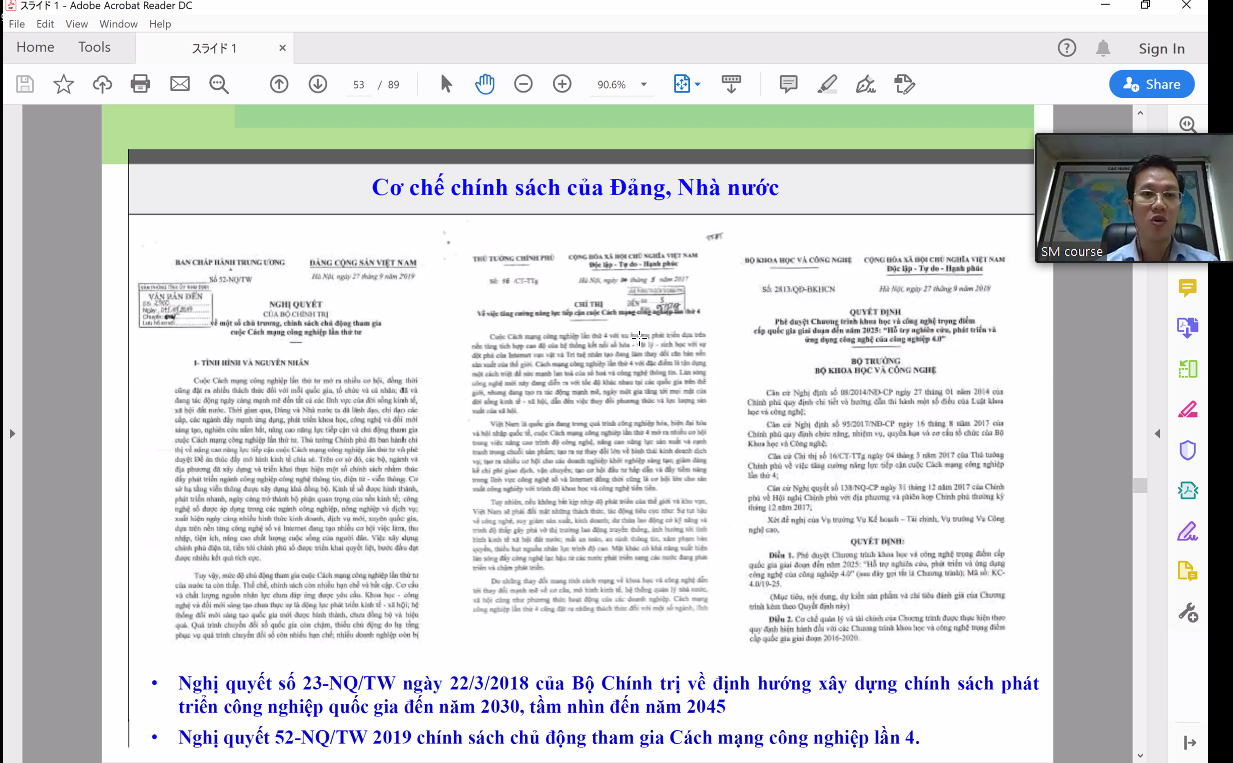Go to next page with down arrow
The image size is (1233, 763).
[x=317, y=84]
